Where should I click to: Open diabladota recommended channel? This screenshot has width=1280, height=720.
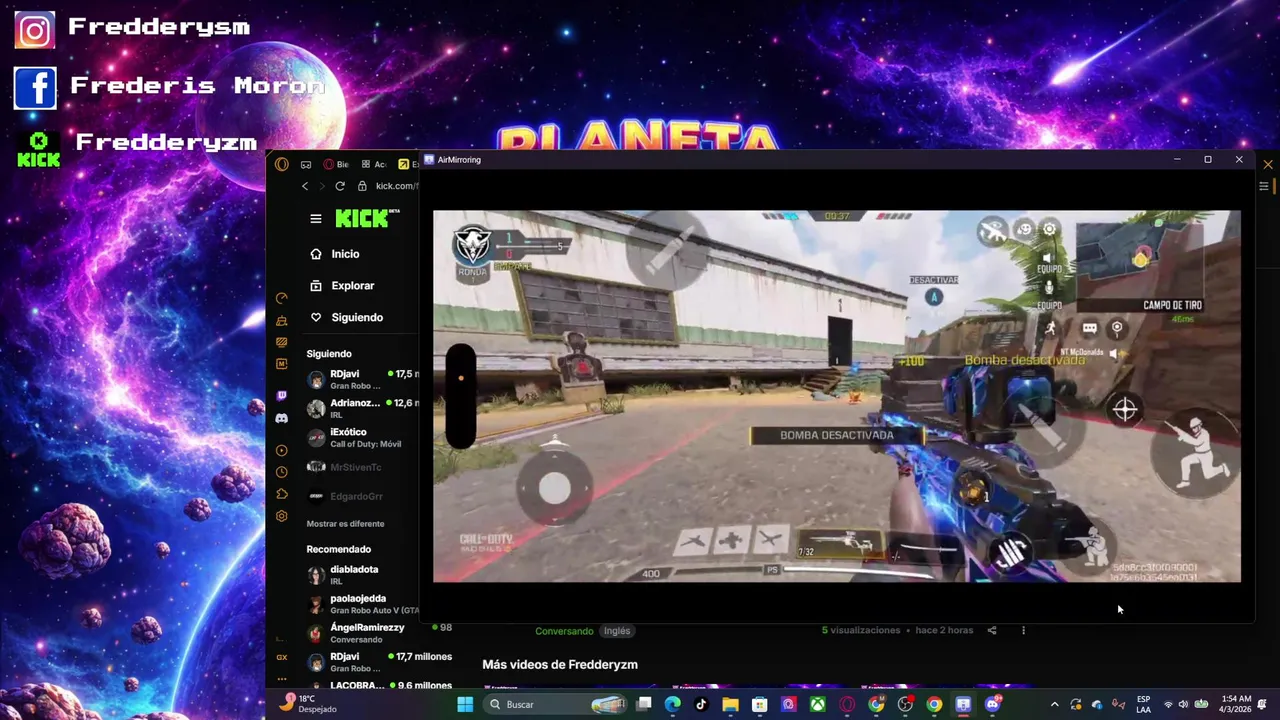[363, 575]
